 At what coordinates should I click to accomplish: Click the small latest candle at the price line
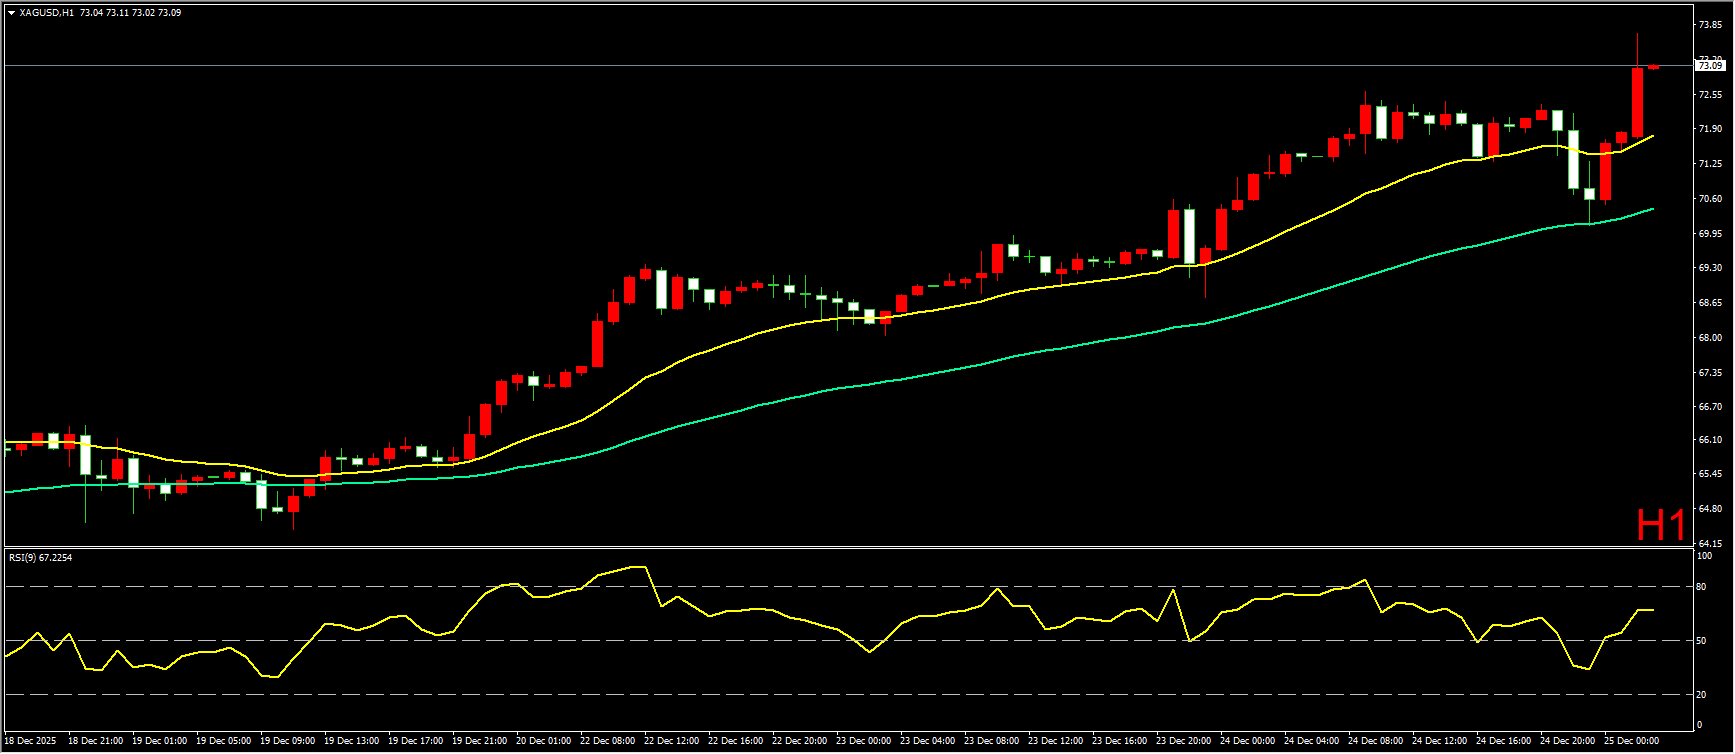tap(1653, 67)
